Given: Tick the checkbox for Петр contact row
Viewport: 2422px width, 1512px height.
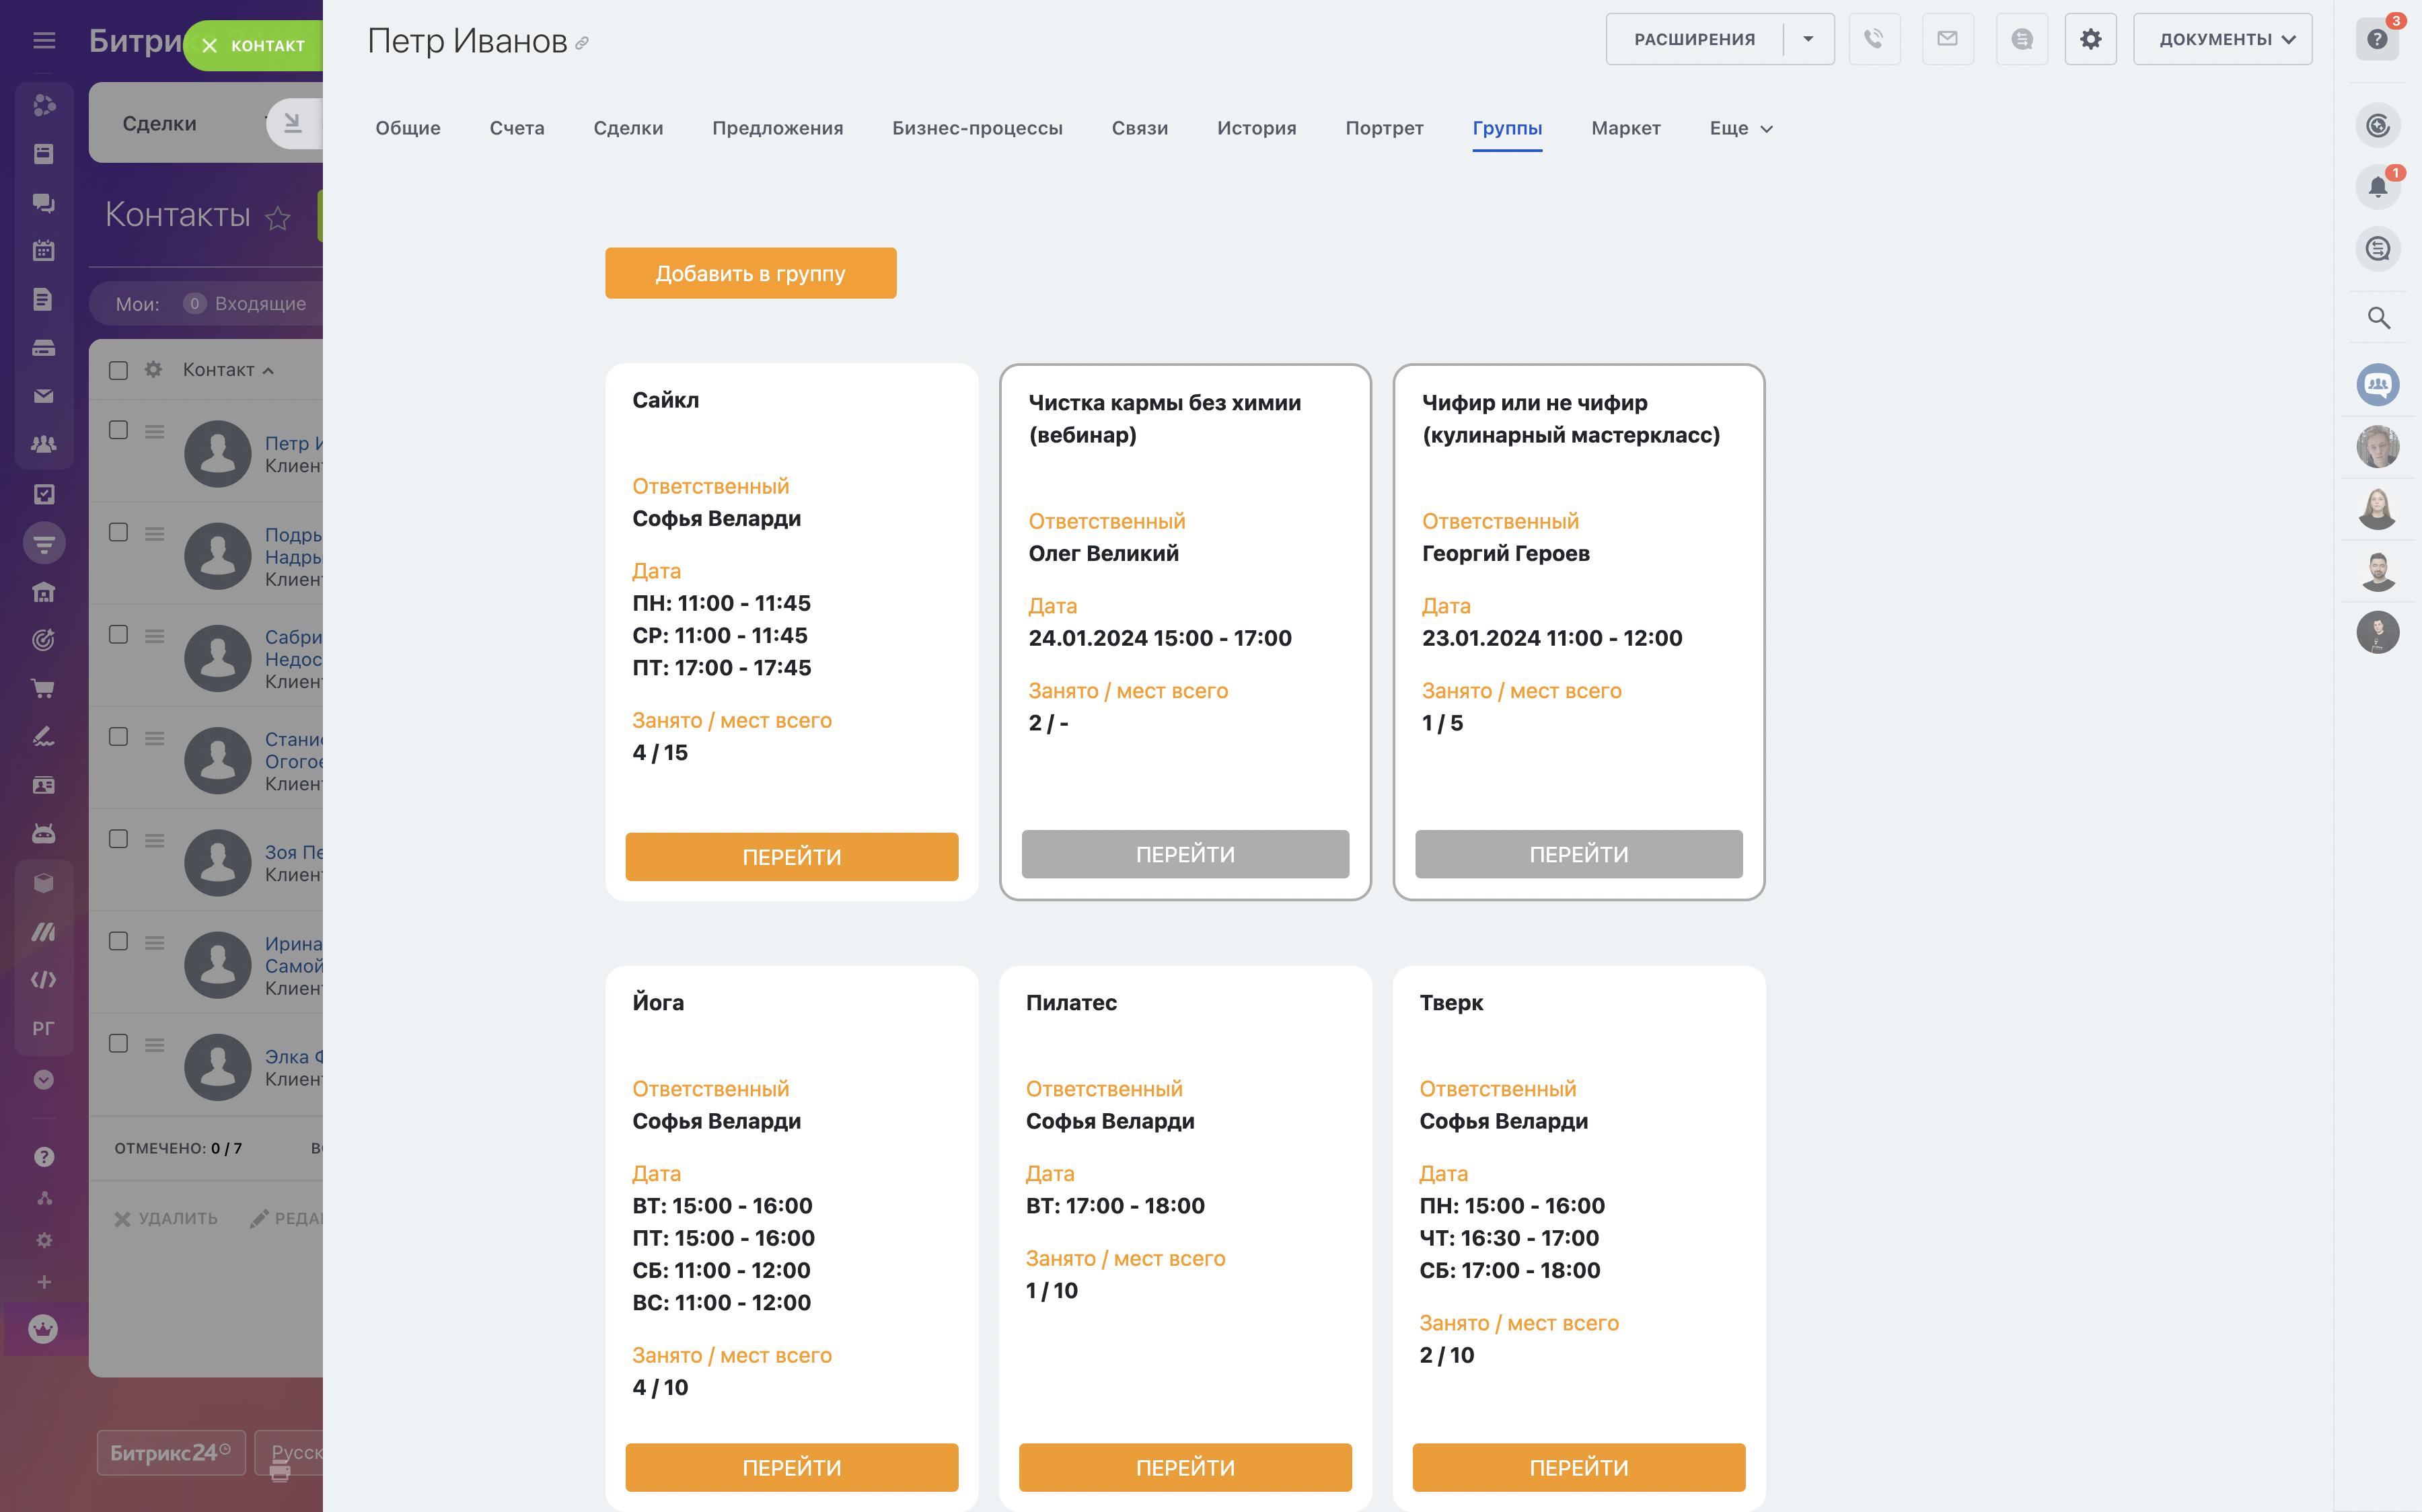Looking at the screenshot, I should coord(118,430).
